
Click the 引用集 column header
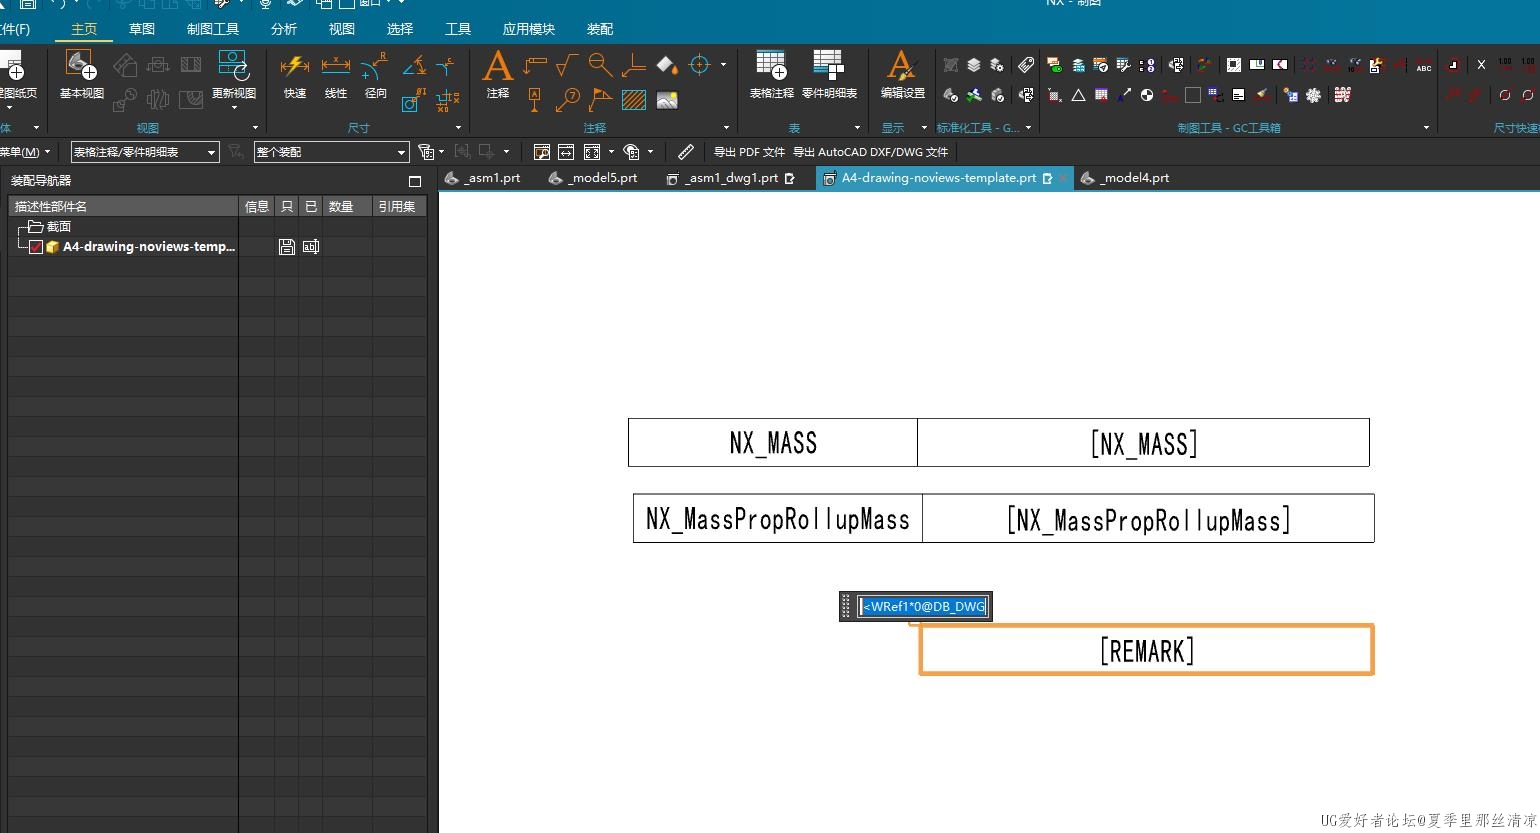399,207
